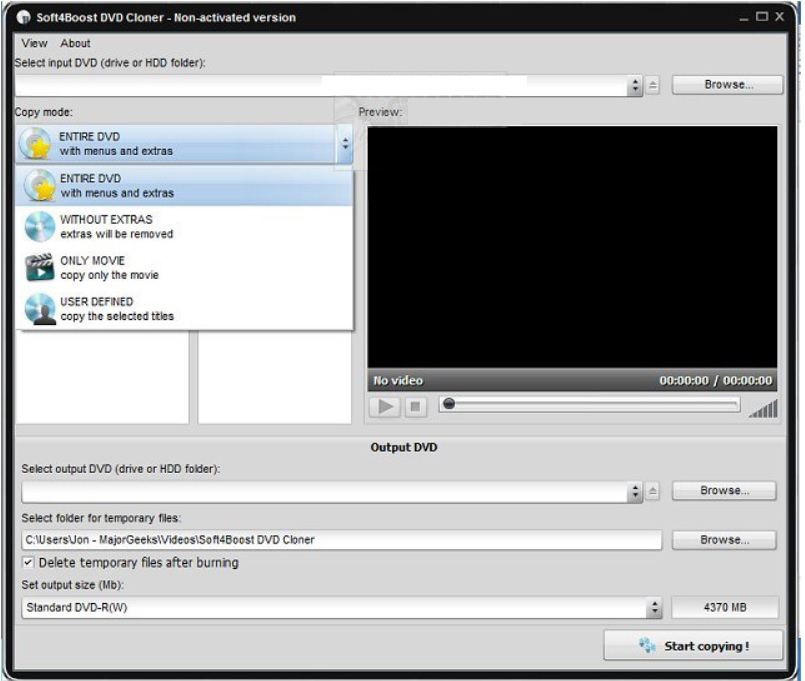Open the View menu
The width and height of the screenshot is (805, 681).
[34, 43]
